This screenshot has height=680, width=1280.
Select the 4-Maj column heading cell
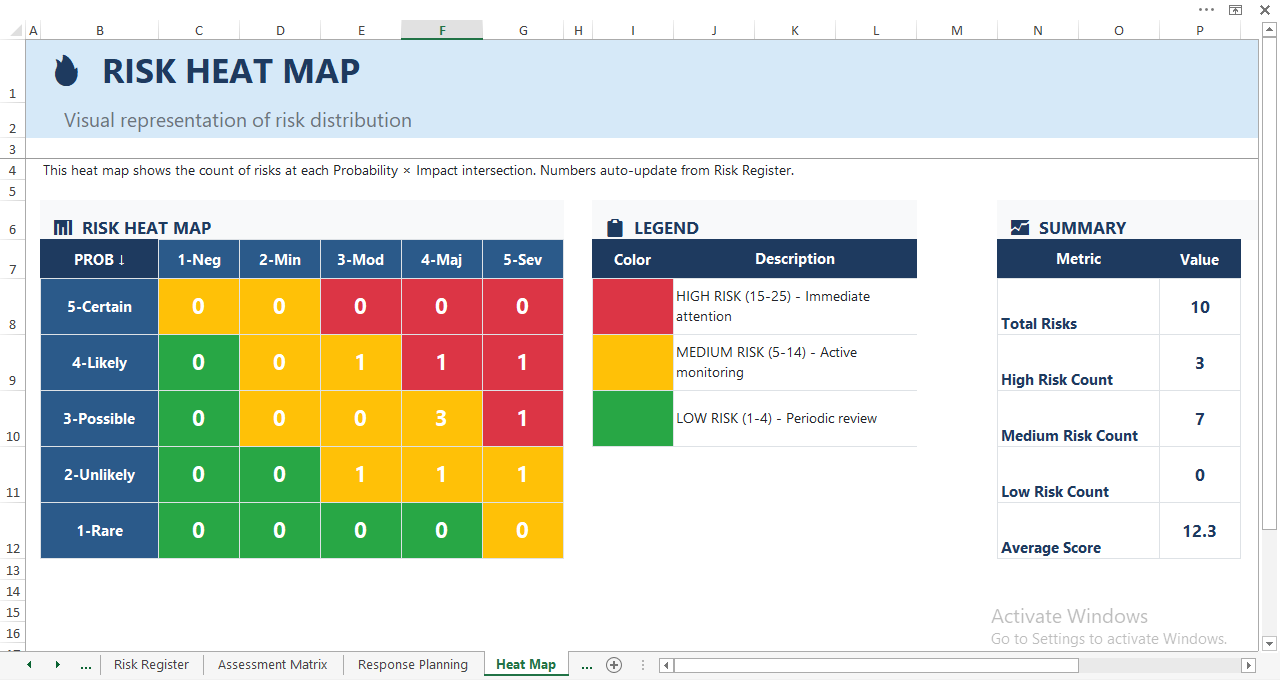point(442,260)
